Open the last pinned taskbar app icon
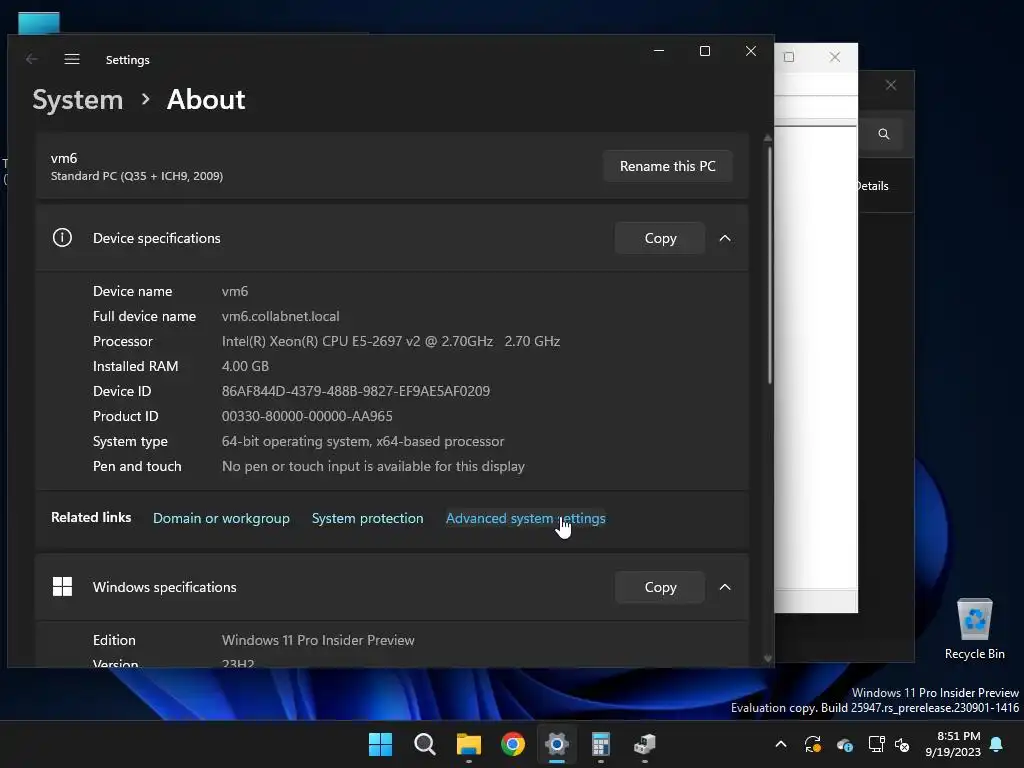 (x=645, y=744)
